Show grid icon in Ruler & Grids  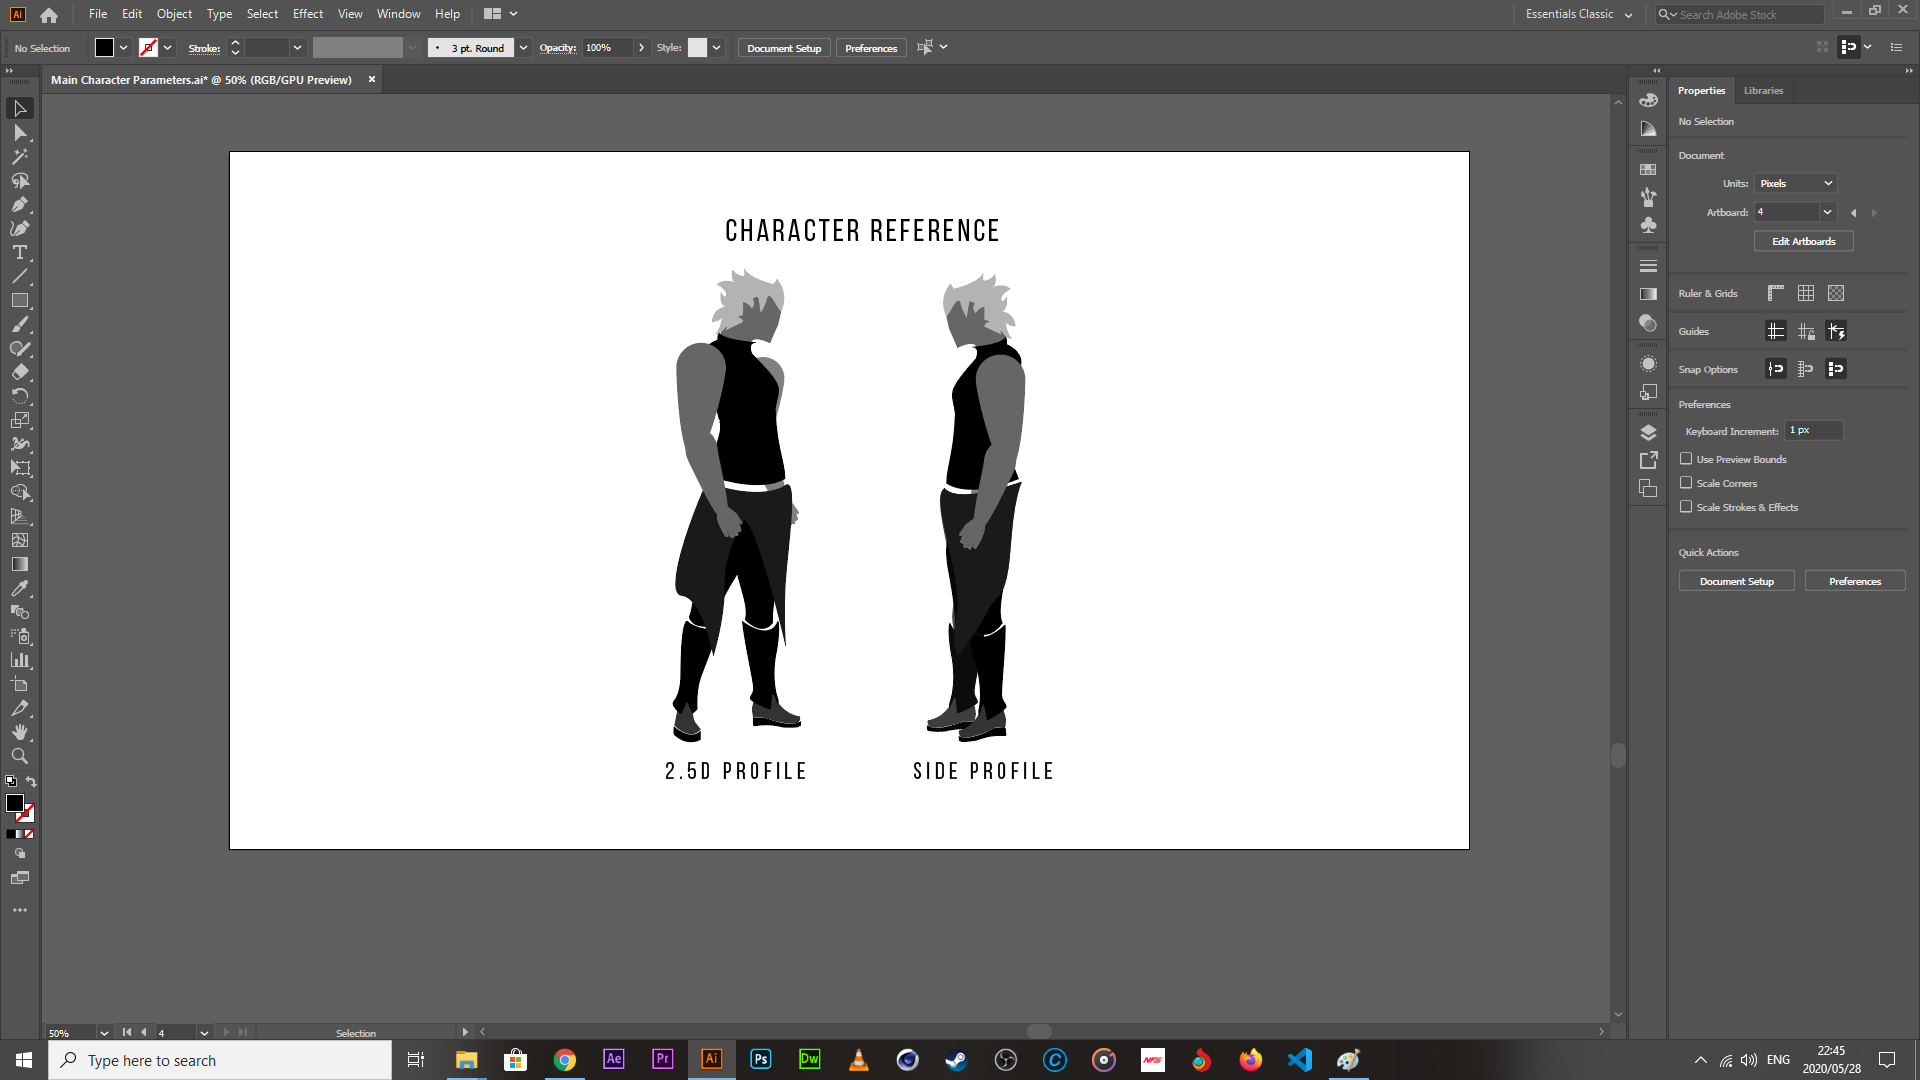[1805, 293]
